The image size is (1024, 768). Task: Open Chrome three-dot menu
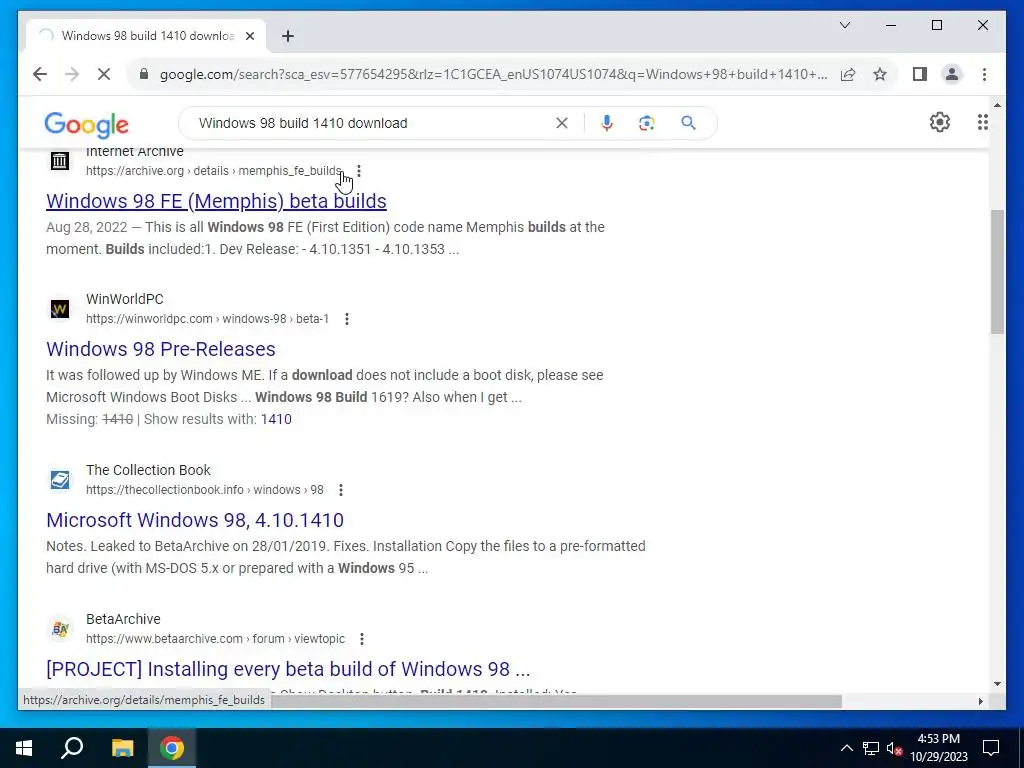[x=984, y=74]
